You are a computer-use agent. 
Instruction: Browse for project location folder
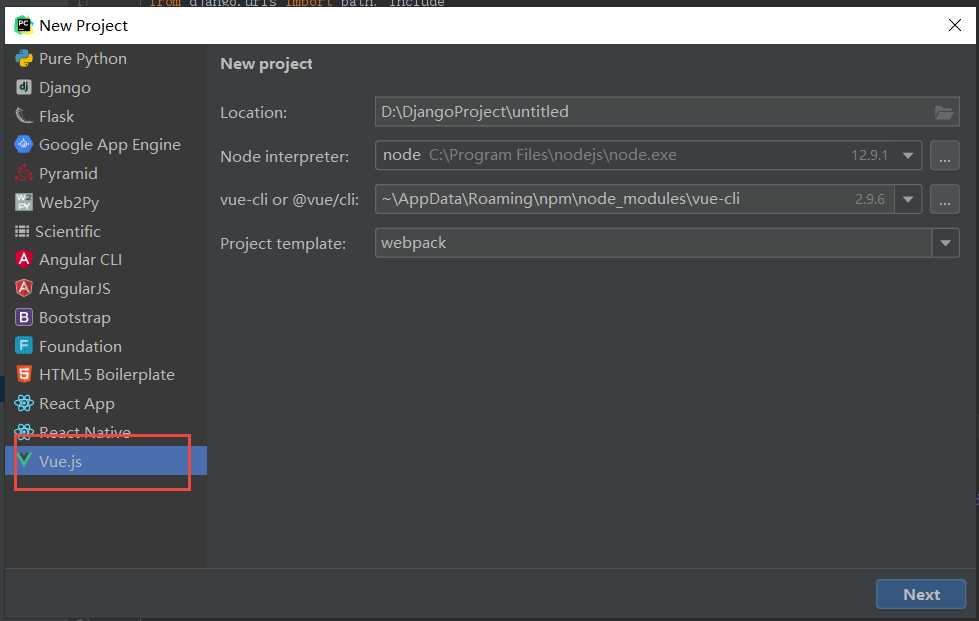943,113
